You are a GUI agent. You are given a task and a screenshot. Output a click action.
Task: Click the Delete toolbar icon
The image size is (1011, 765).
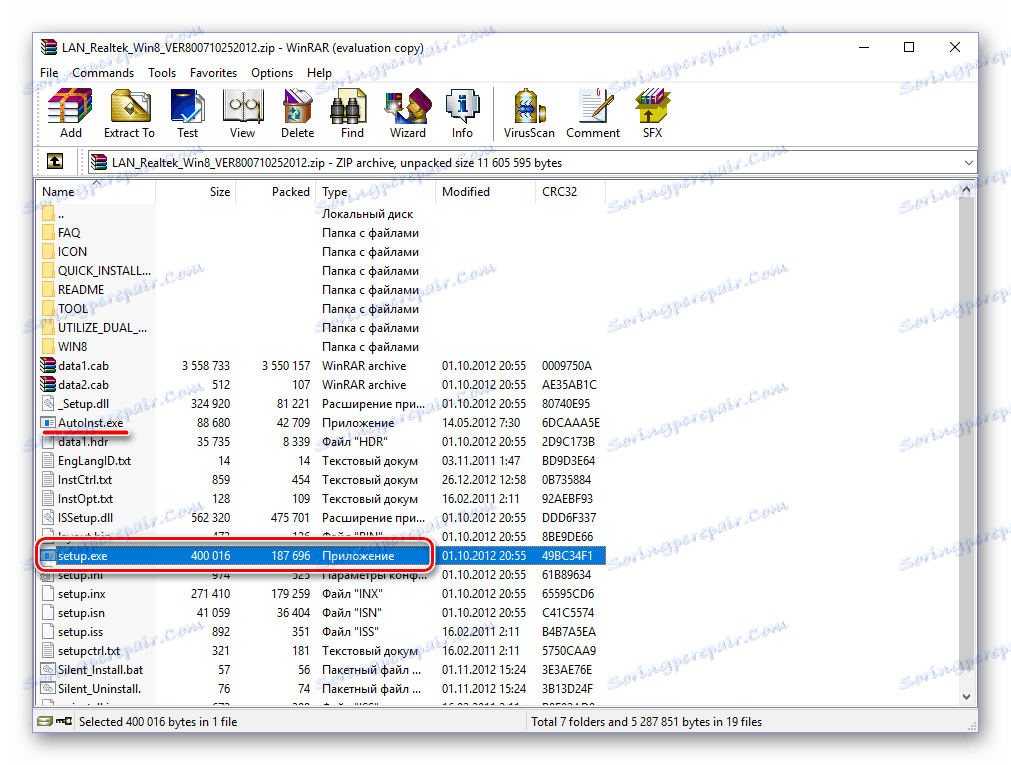[x=297, y=114]
